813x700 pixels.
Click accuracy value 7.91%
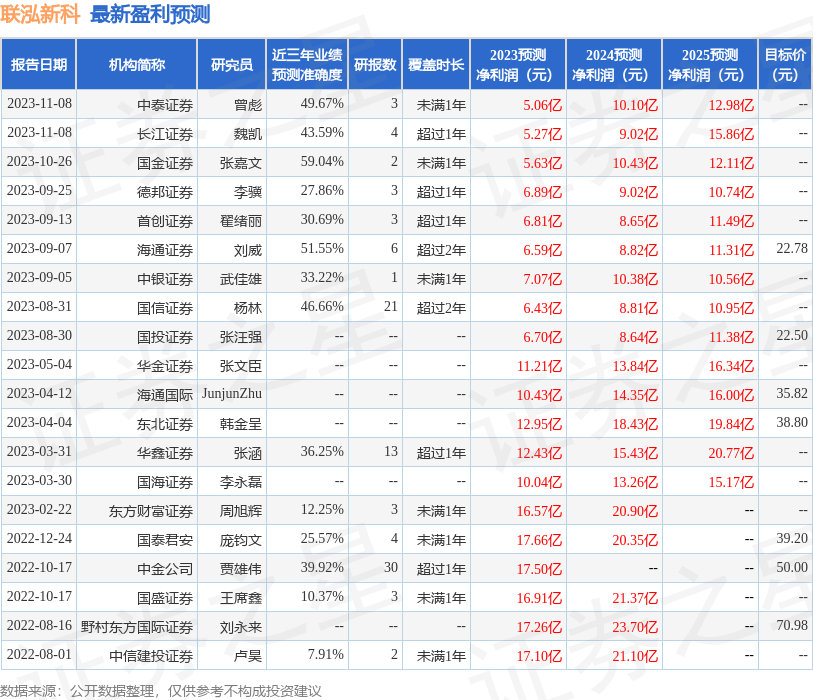[326, 655]
